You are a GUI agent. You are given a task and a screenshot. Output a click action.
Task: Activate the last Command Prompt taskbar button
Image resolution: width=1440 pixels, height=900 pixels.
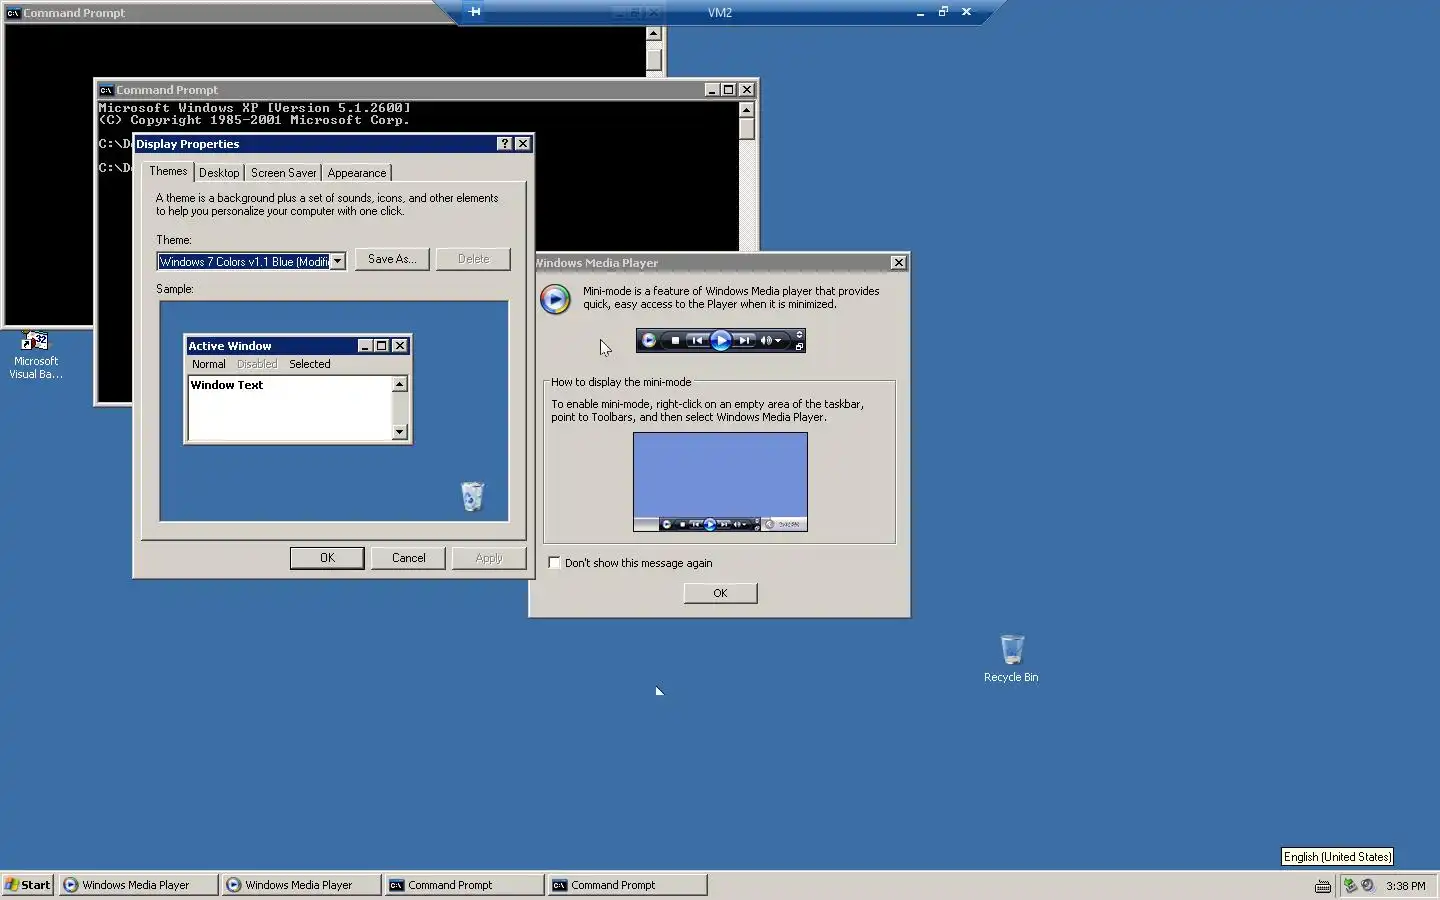click(627, 885)
